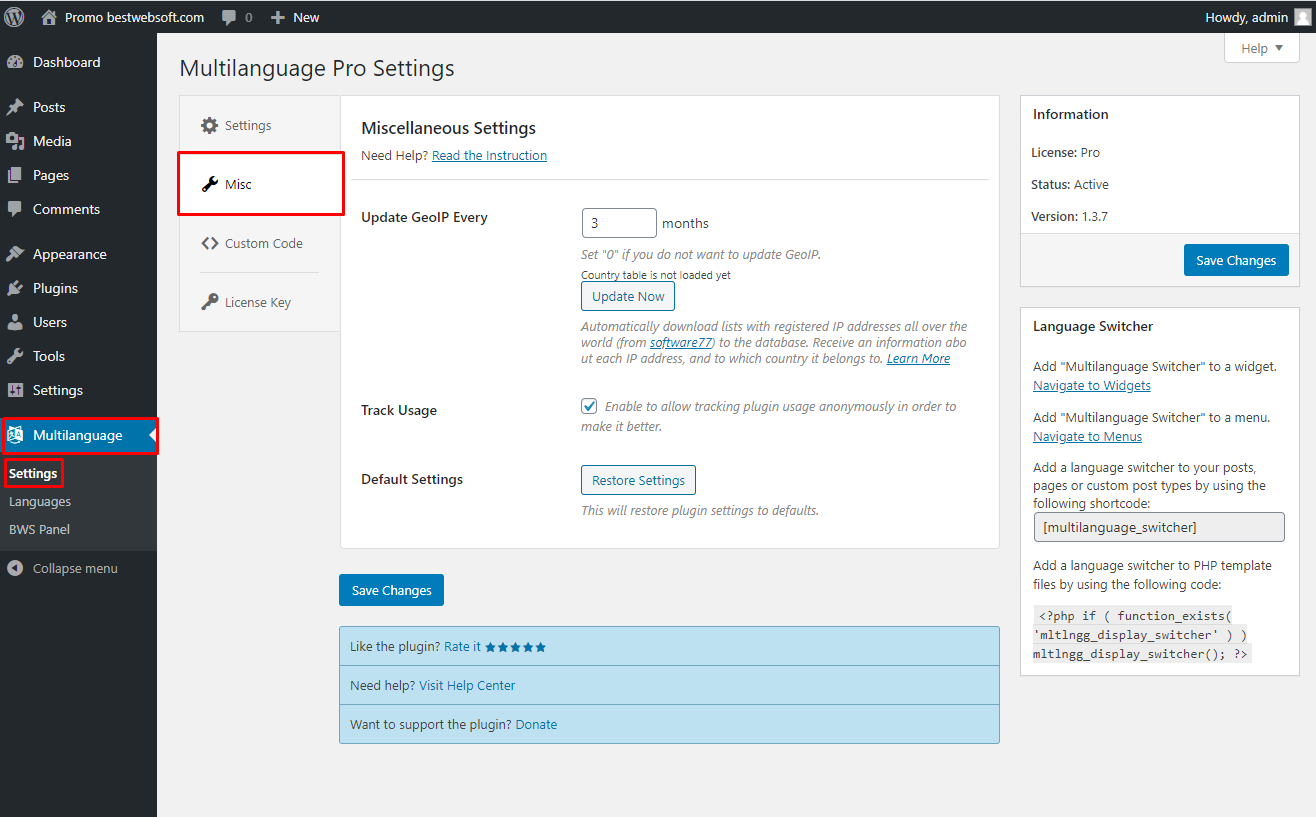Open the Rate it link
1316x817 pixels.
(x=462, y=647)
